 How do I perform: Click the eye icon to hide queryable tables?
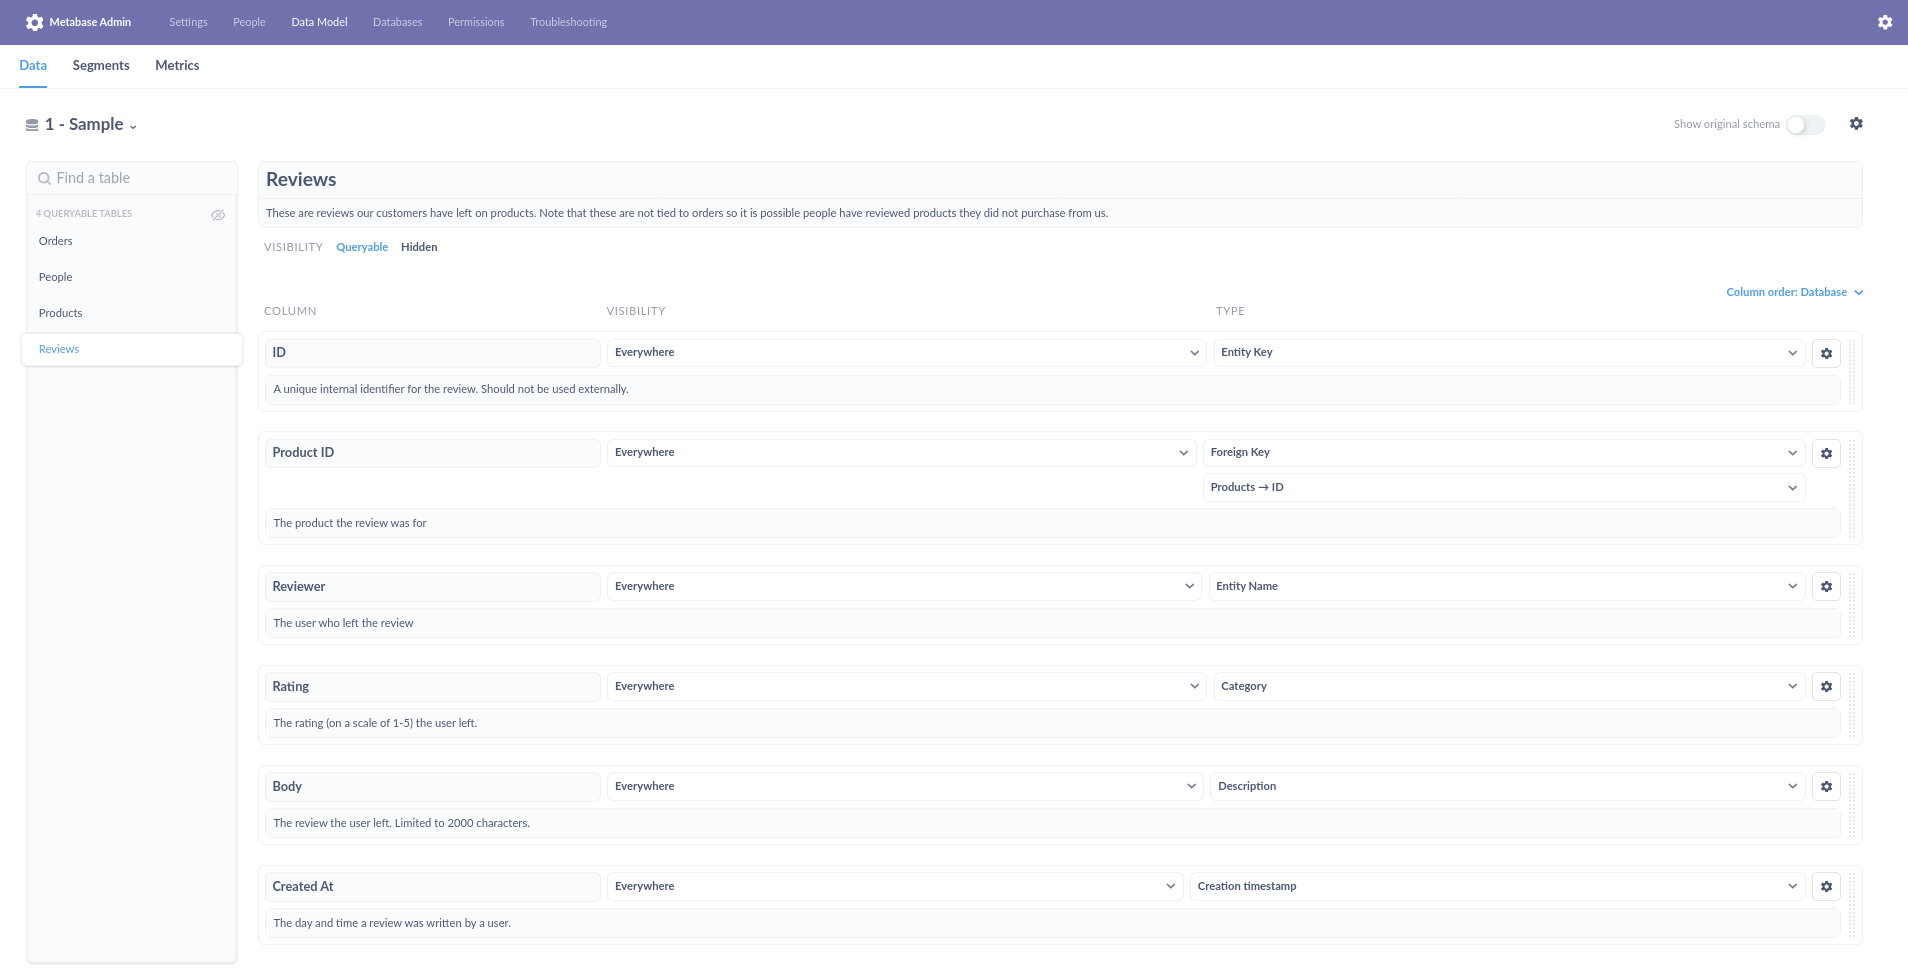point(218,214)
